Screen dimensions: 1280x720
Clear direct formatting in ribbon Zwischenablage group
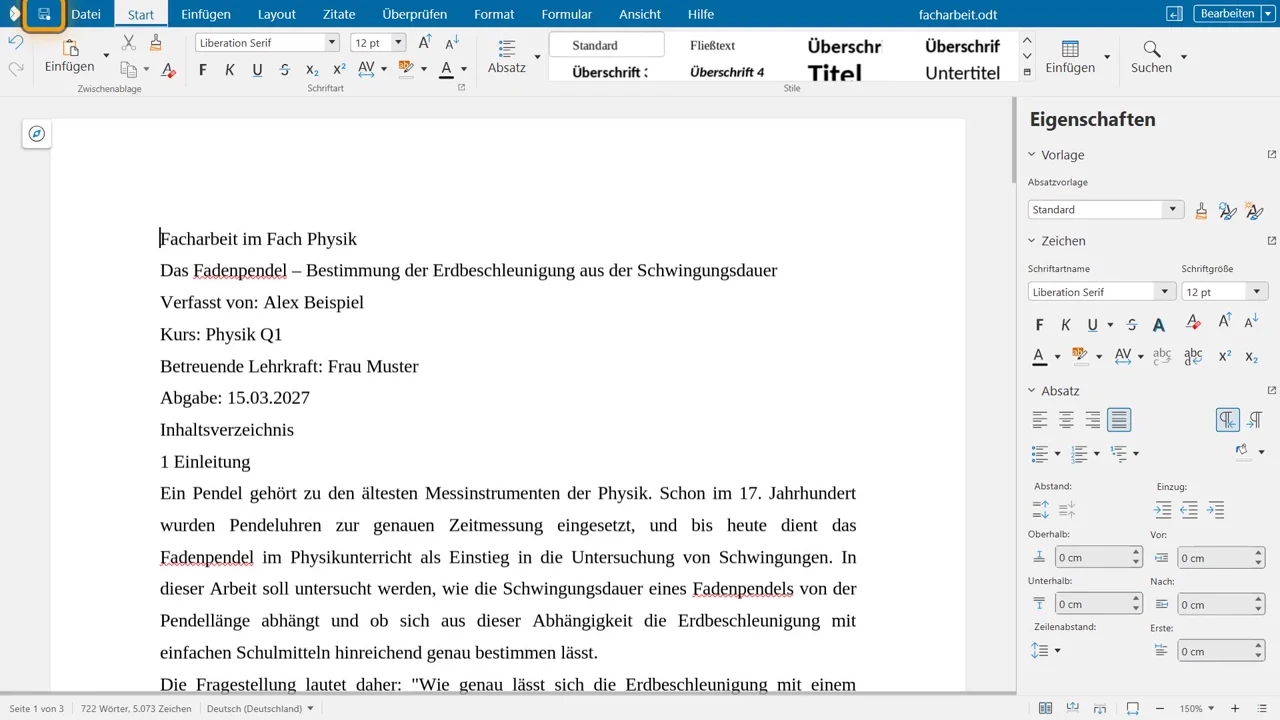click(168, 69)
